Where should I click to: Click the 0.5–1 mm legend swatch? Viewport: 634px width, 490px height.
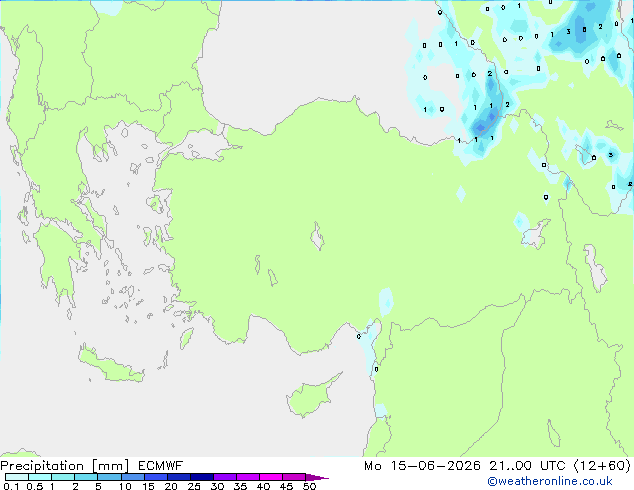[x=40, y=477]
